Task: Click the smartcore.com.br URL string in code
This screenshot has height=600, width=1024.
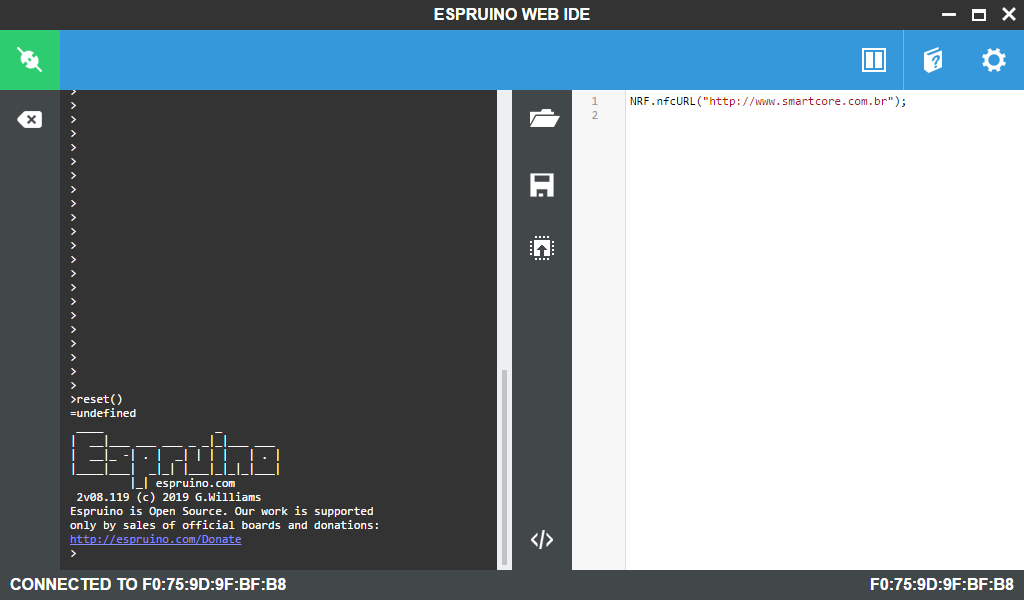Action: [798, 101]
